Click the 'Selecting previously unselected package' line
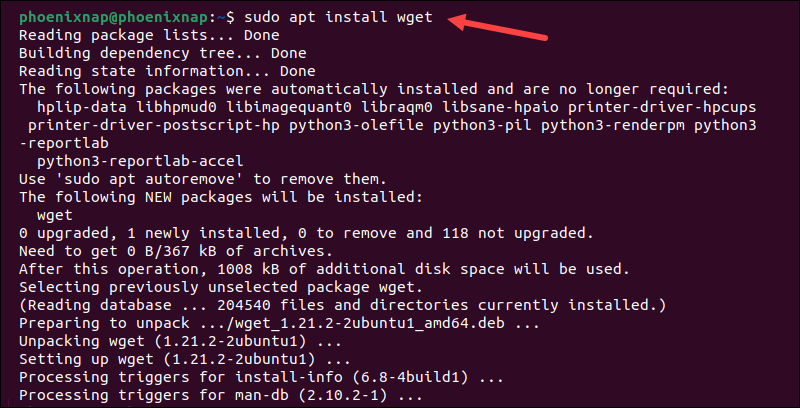800x408 pixels. coord(221,287)
